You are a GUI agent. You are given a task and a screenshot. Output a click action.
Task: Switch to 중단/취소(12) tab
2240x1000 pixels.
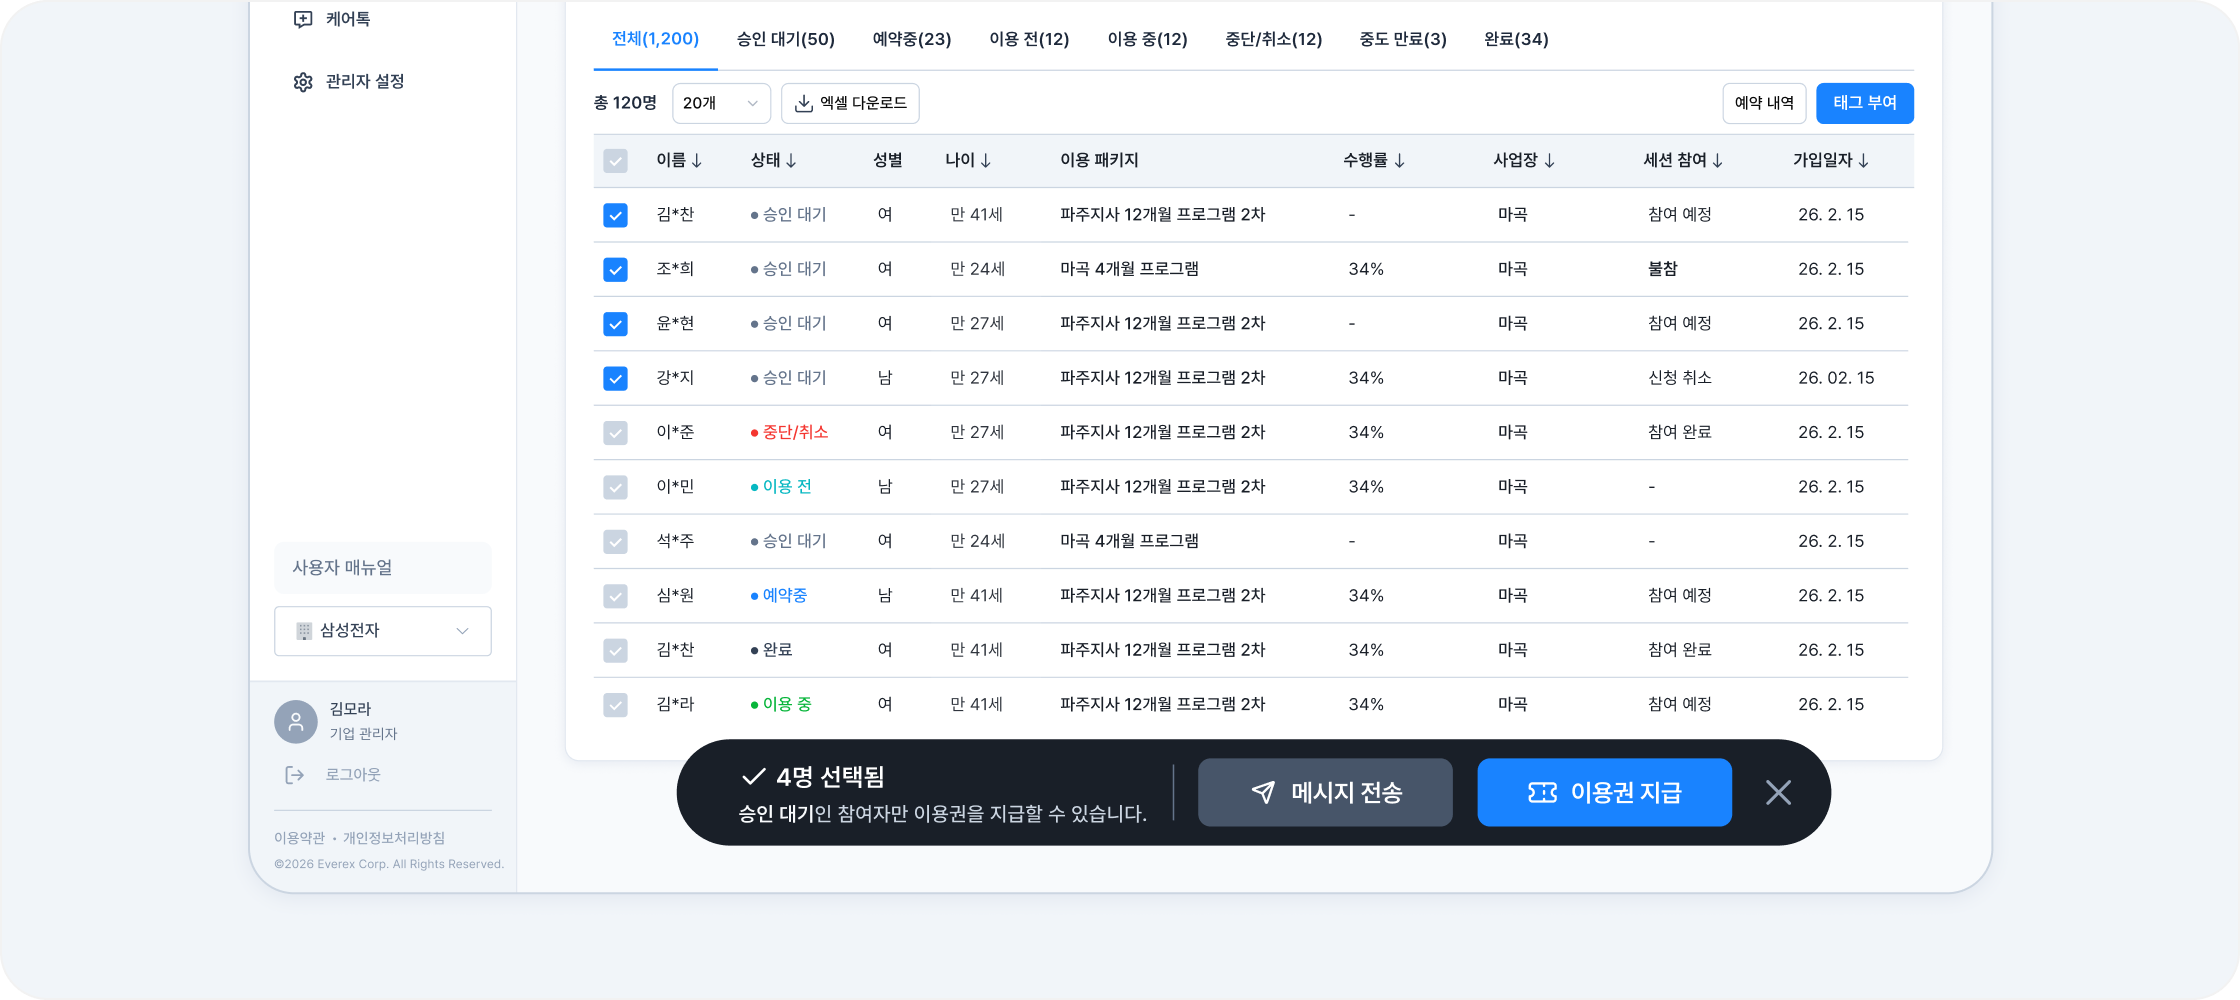(1274, 39)
